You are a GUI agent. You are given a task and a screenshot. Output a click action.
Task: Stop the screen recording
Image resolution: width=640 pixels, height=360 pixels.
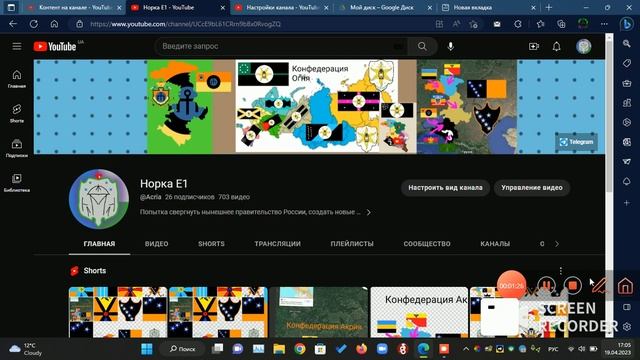coord(572,285)
